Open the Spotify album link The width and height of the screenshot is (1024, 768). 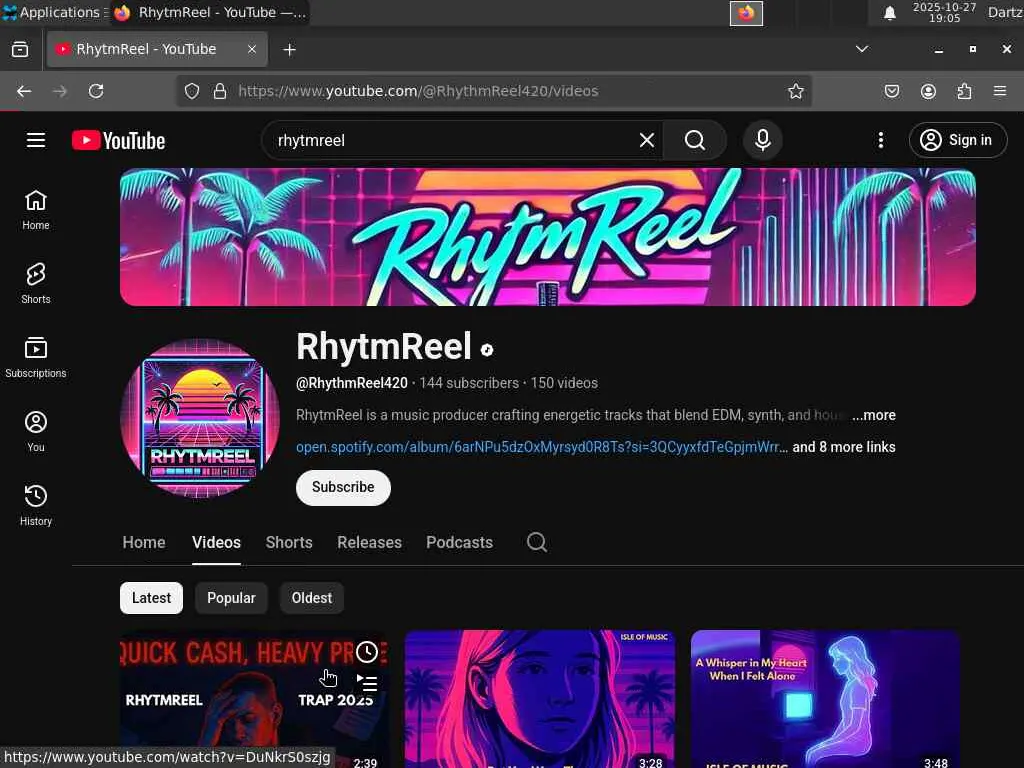(x=541, y=447)
